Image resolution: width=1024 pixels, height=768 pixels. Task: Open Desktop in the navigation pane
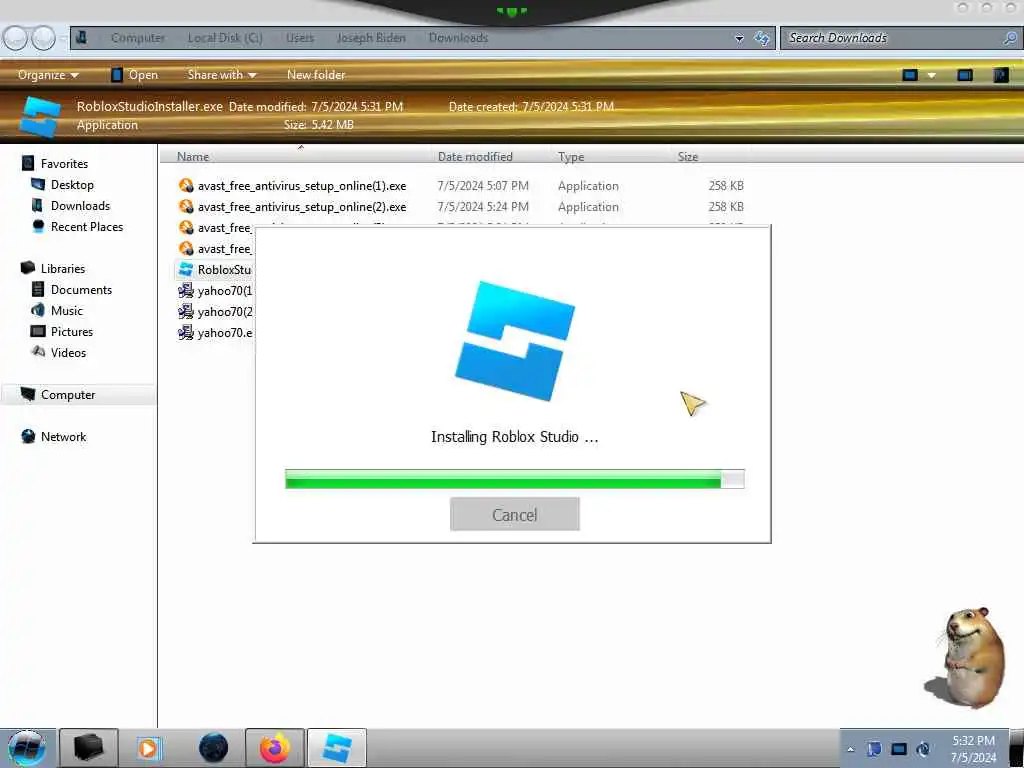coord(72,185)
